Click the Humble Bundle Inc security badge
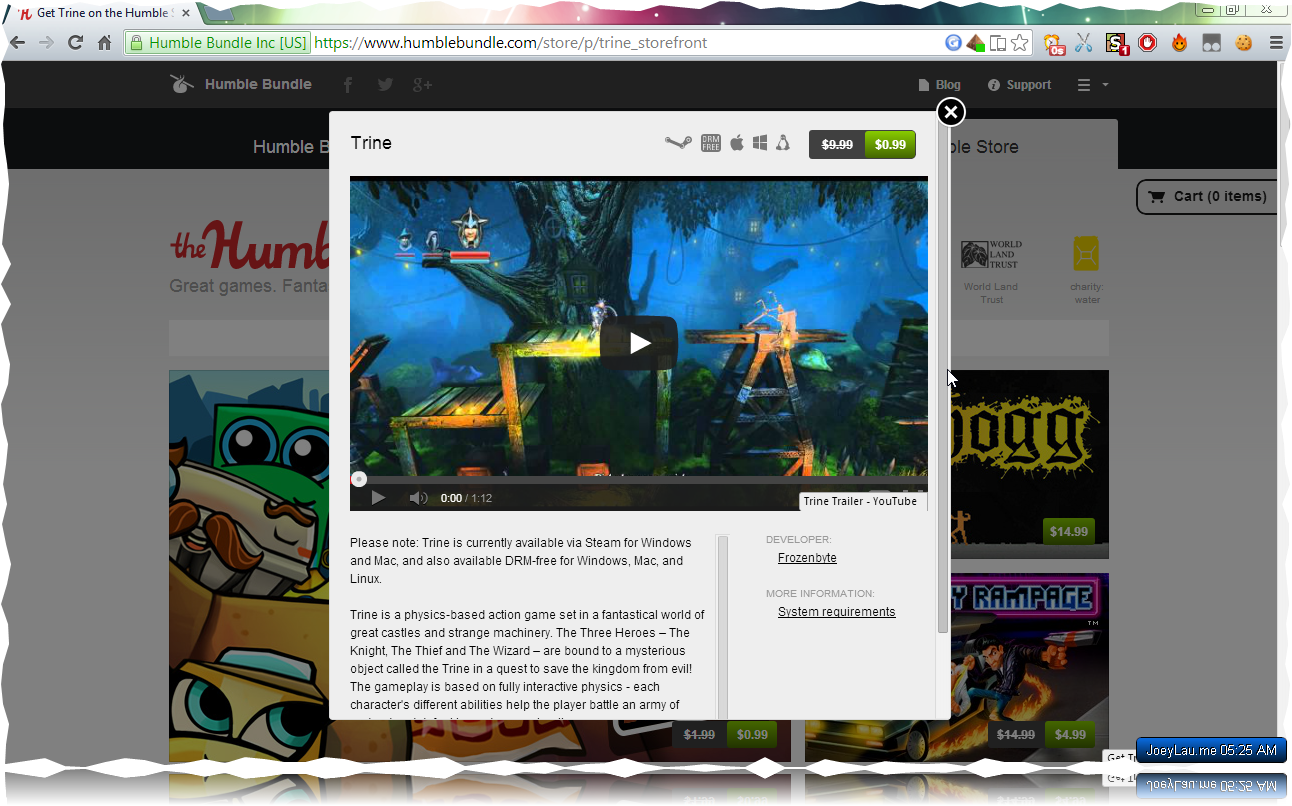 pos(218,43)
